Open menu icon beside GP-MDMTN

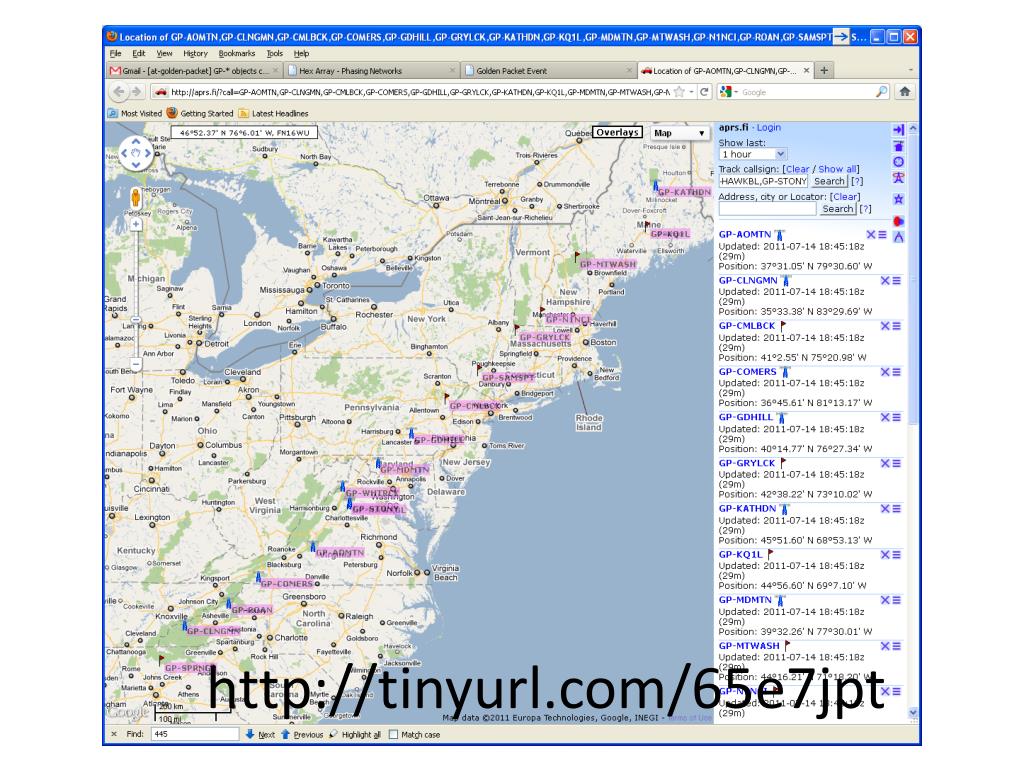(896, 600)
